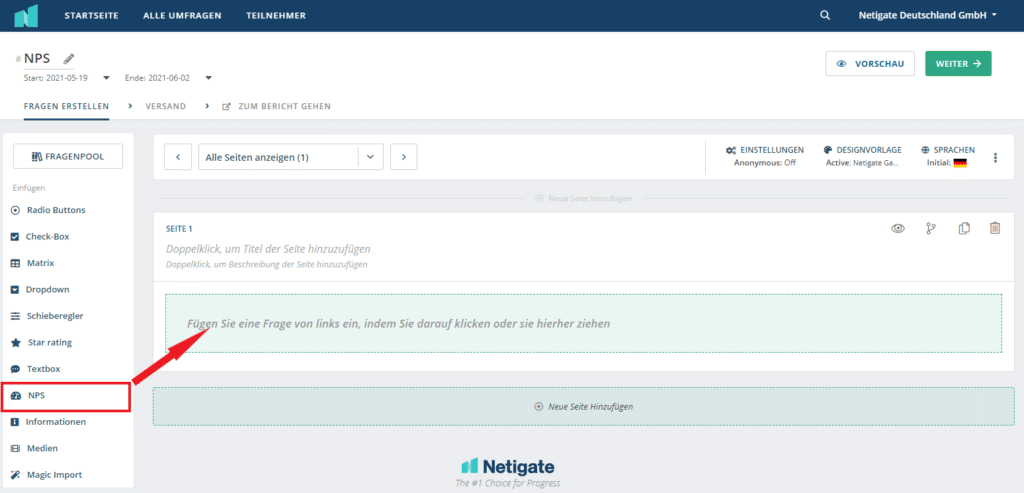Insert an Informationen element
Viewport: 1024px width, 493px height.
(x=48, y=422)
